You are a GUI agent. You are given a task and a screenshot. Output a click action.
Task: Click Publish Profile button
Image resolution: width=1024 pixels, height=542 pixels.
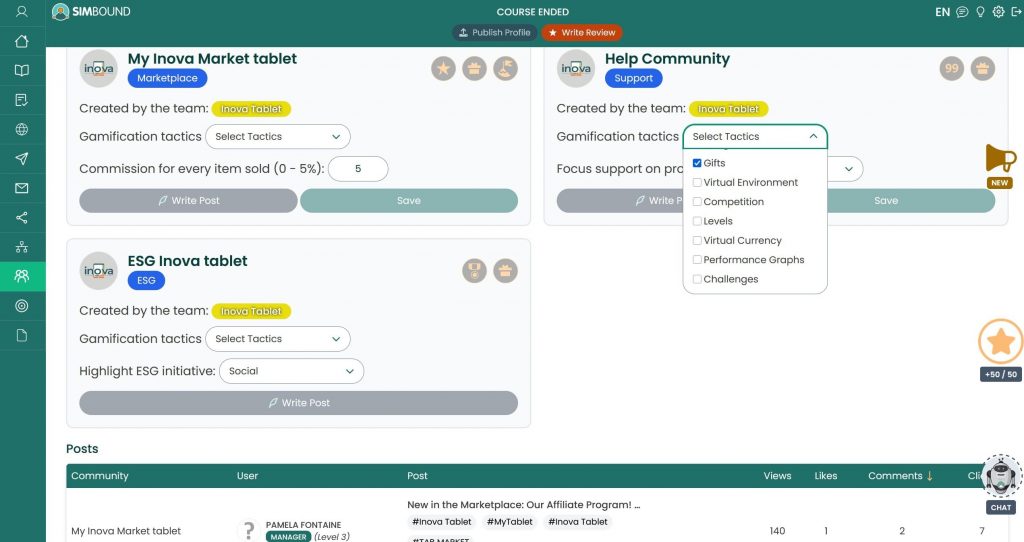point(494,32)
